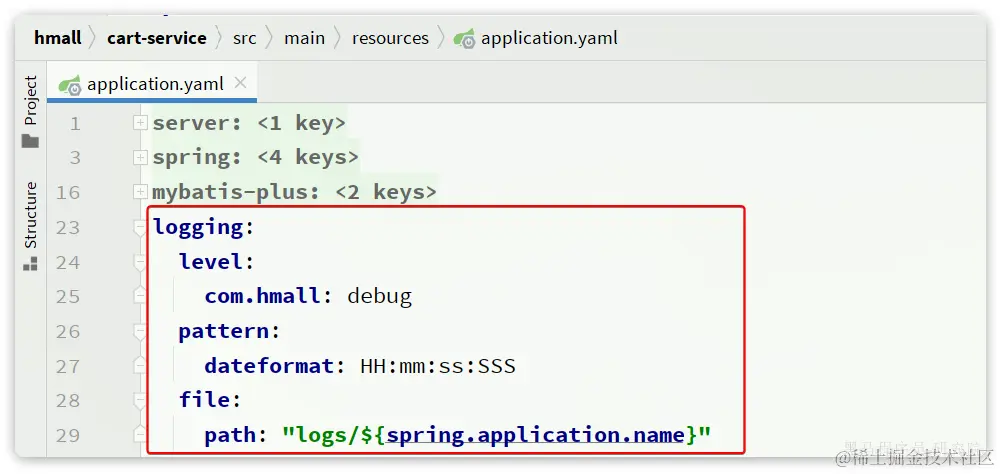Click the '<4 keys>' folded placeholder
This screenshot has width=1001, height=474.
tap(308, 157)
